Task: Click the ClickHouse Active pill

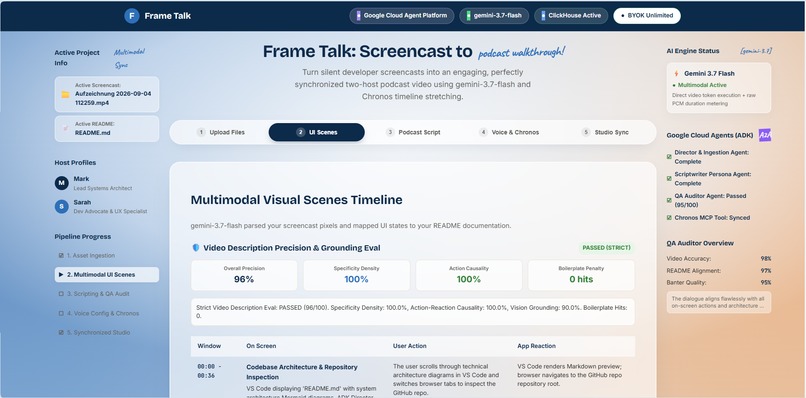Action: [571, 15]
